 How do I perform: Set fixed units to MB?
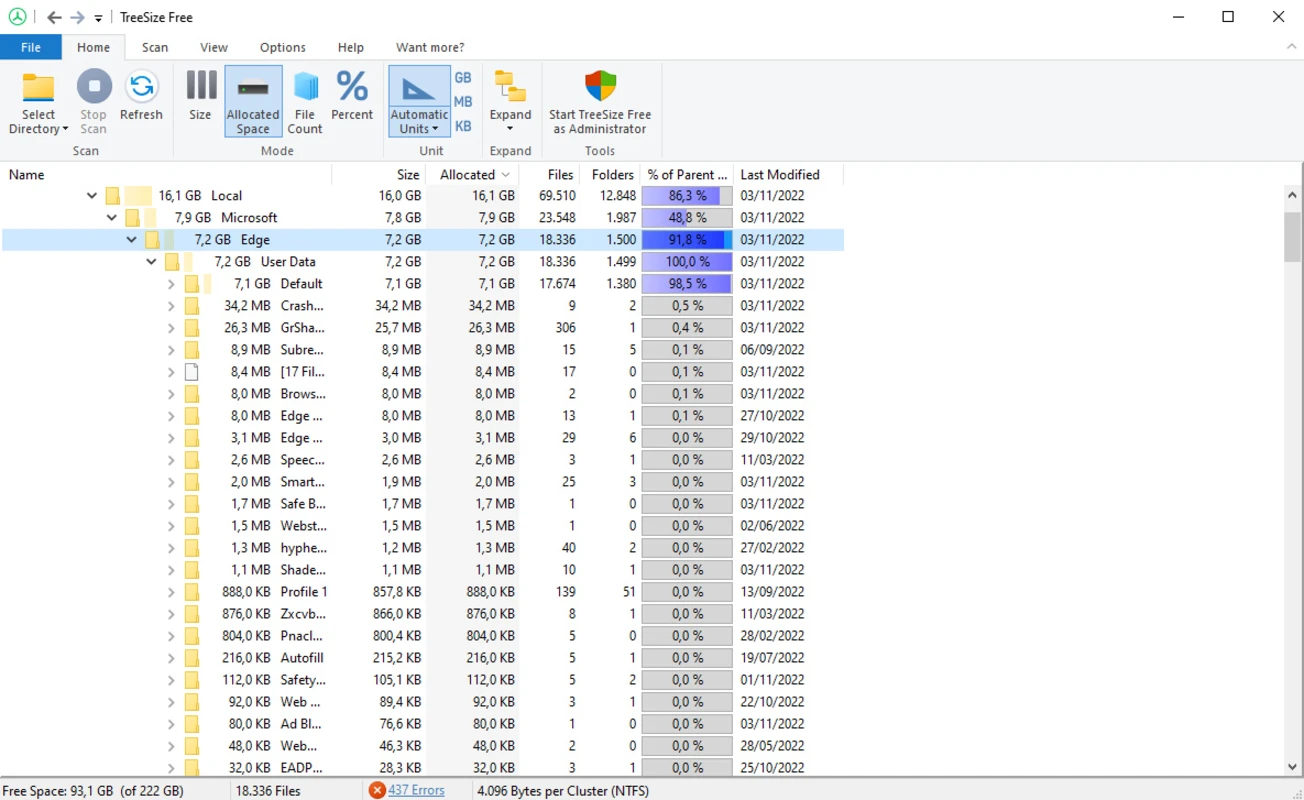(462, 101)
